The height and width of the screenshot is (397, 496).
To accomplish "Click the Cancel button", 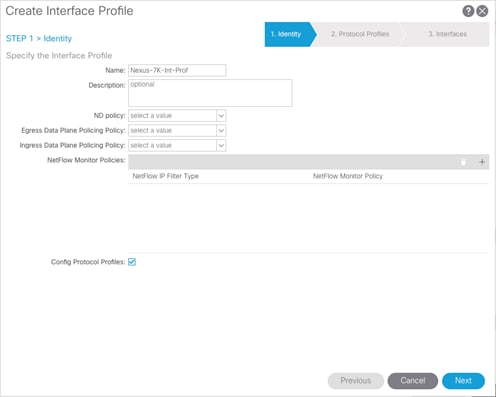I will click(x=413, y=381).
